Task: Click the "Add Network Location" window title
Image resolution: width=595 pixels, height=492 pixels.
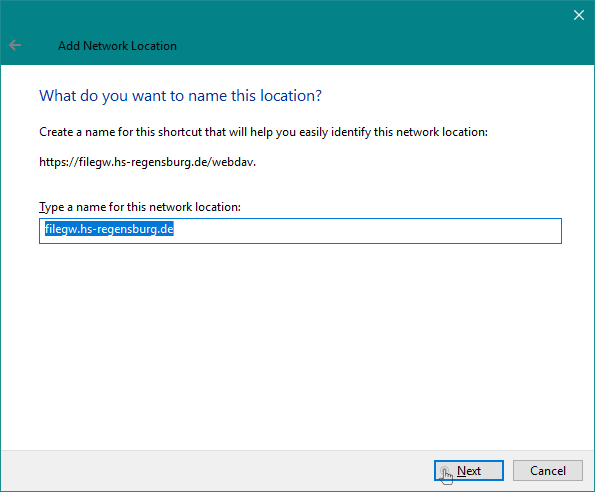Action: click(x=117, y=46)
